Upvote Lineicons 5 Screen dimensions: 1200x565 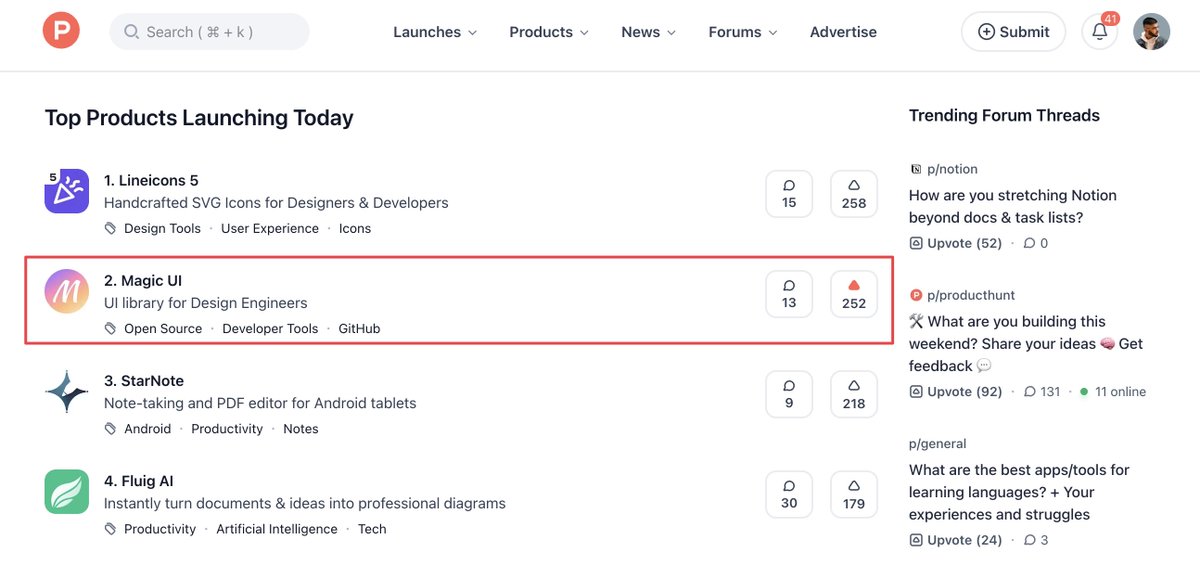click(x=854, y=194)
